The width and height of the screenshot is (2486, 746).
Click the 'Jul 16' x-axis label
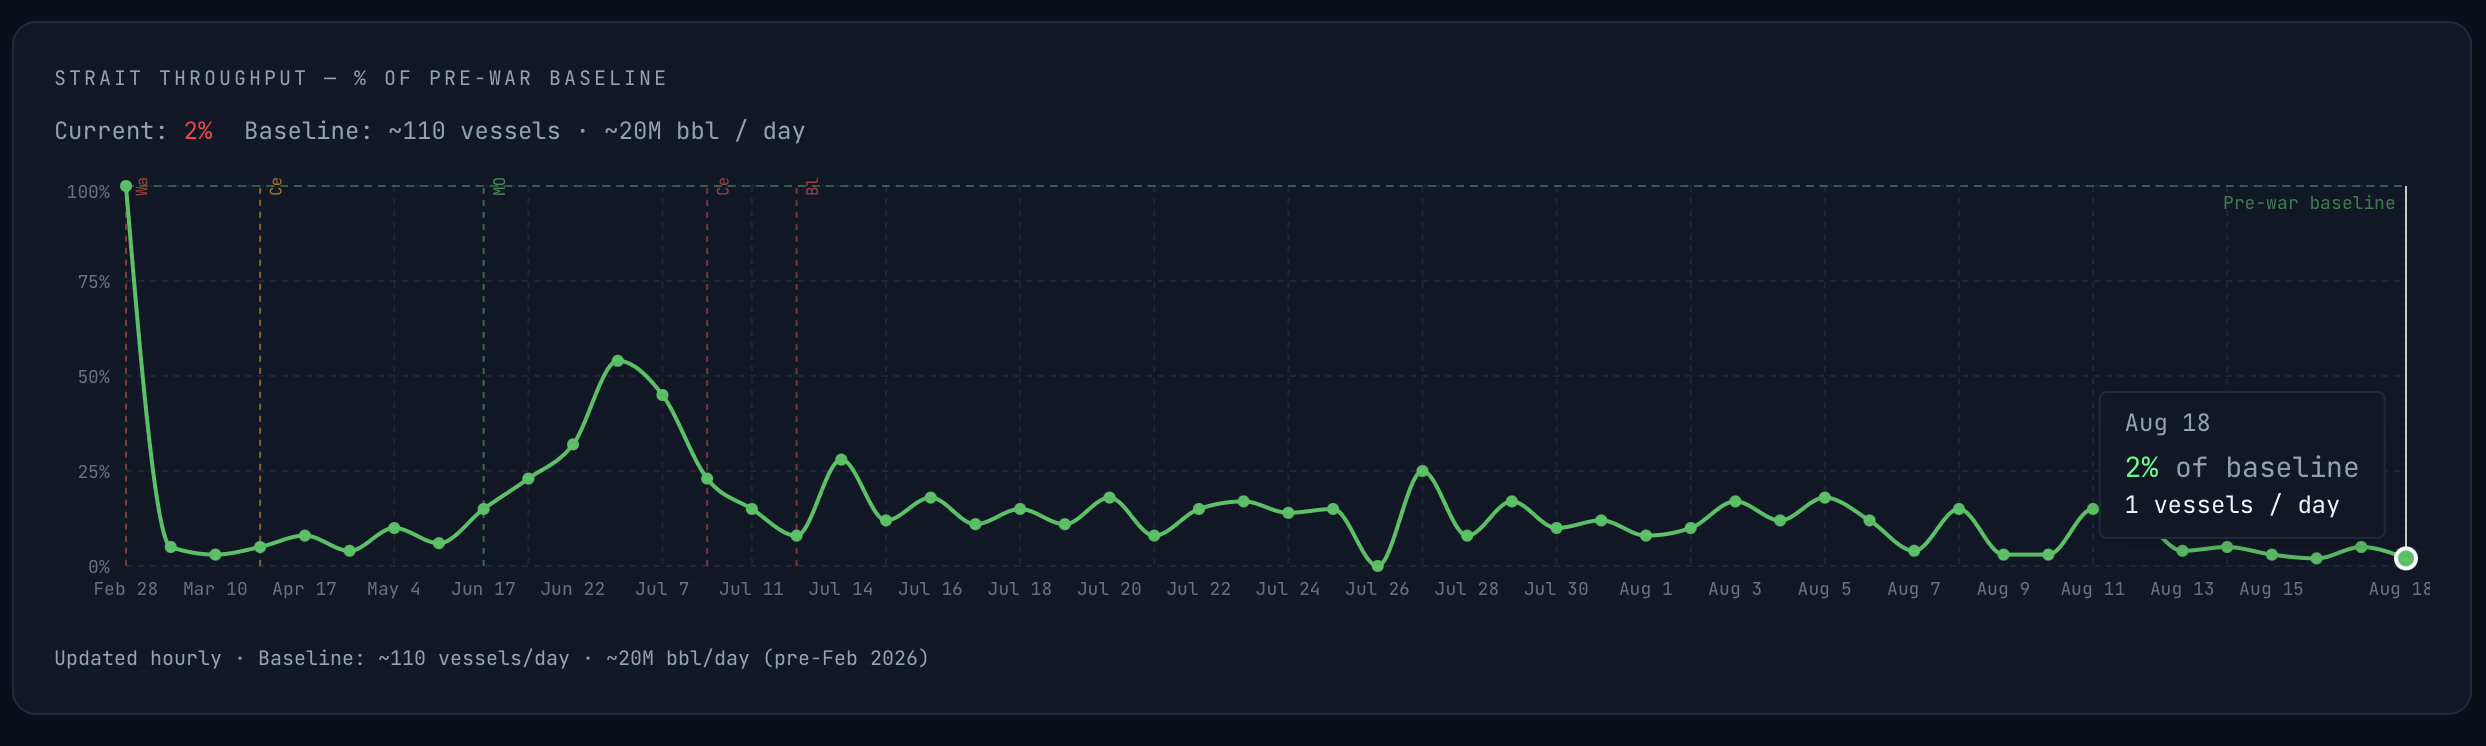point(931,589)
